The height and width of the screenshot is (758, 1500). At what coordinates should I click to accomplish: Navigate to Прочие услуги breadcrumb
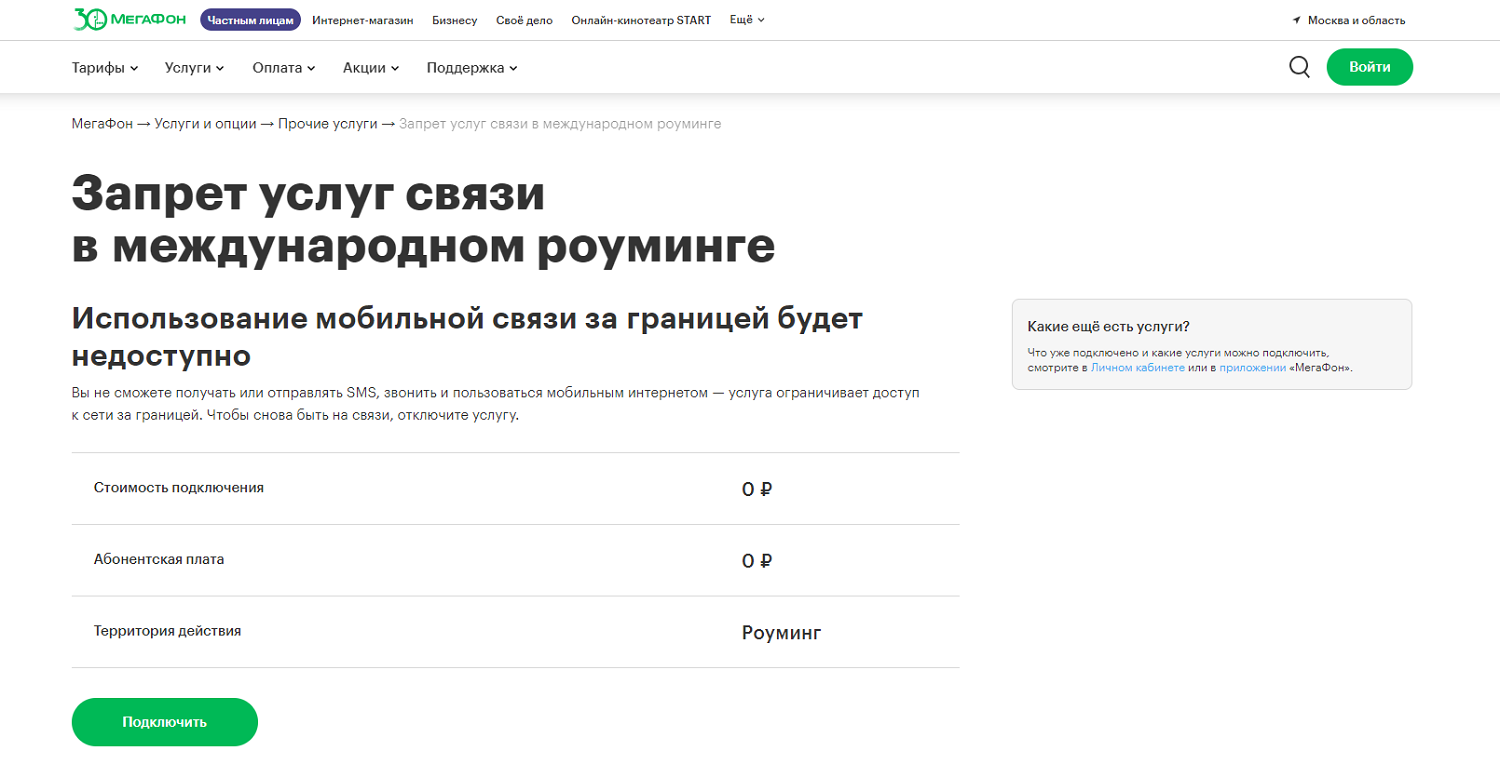328,124
